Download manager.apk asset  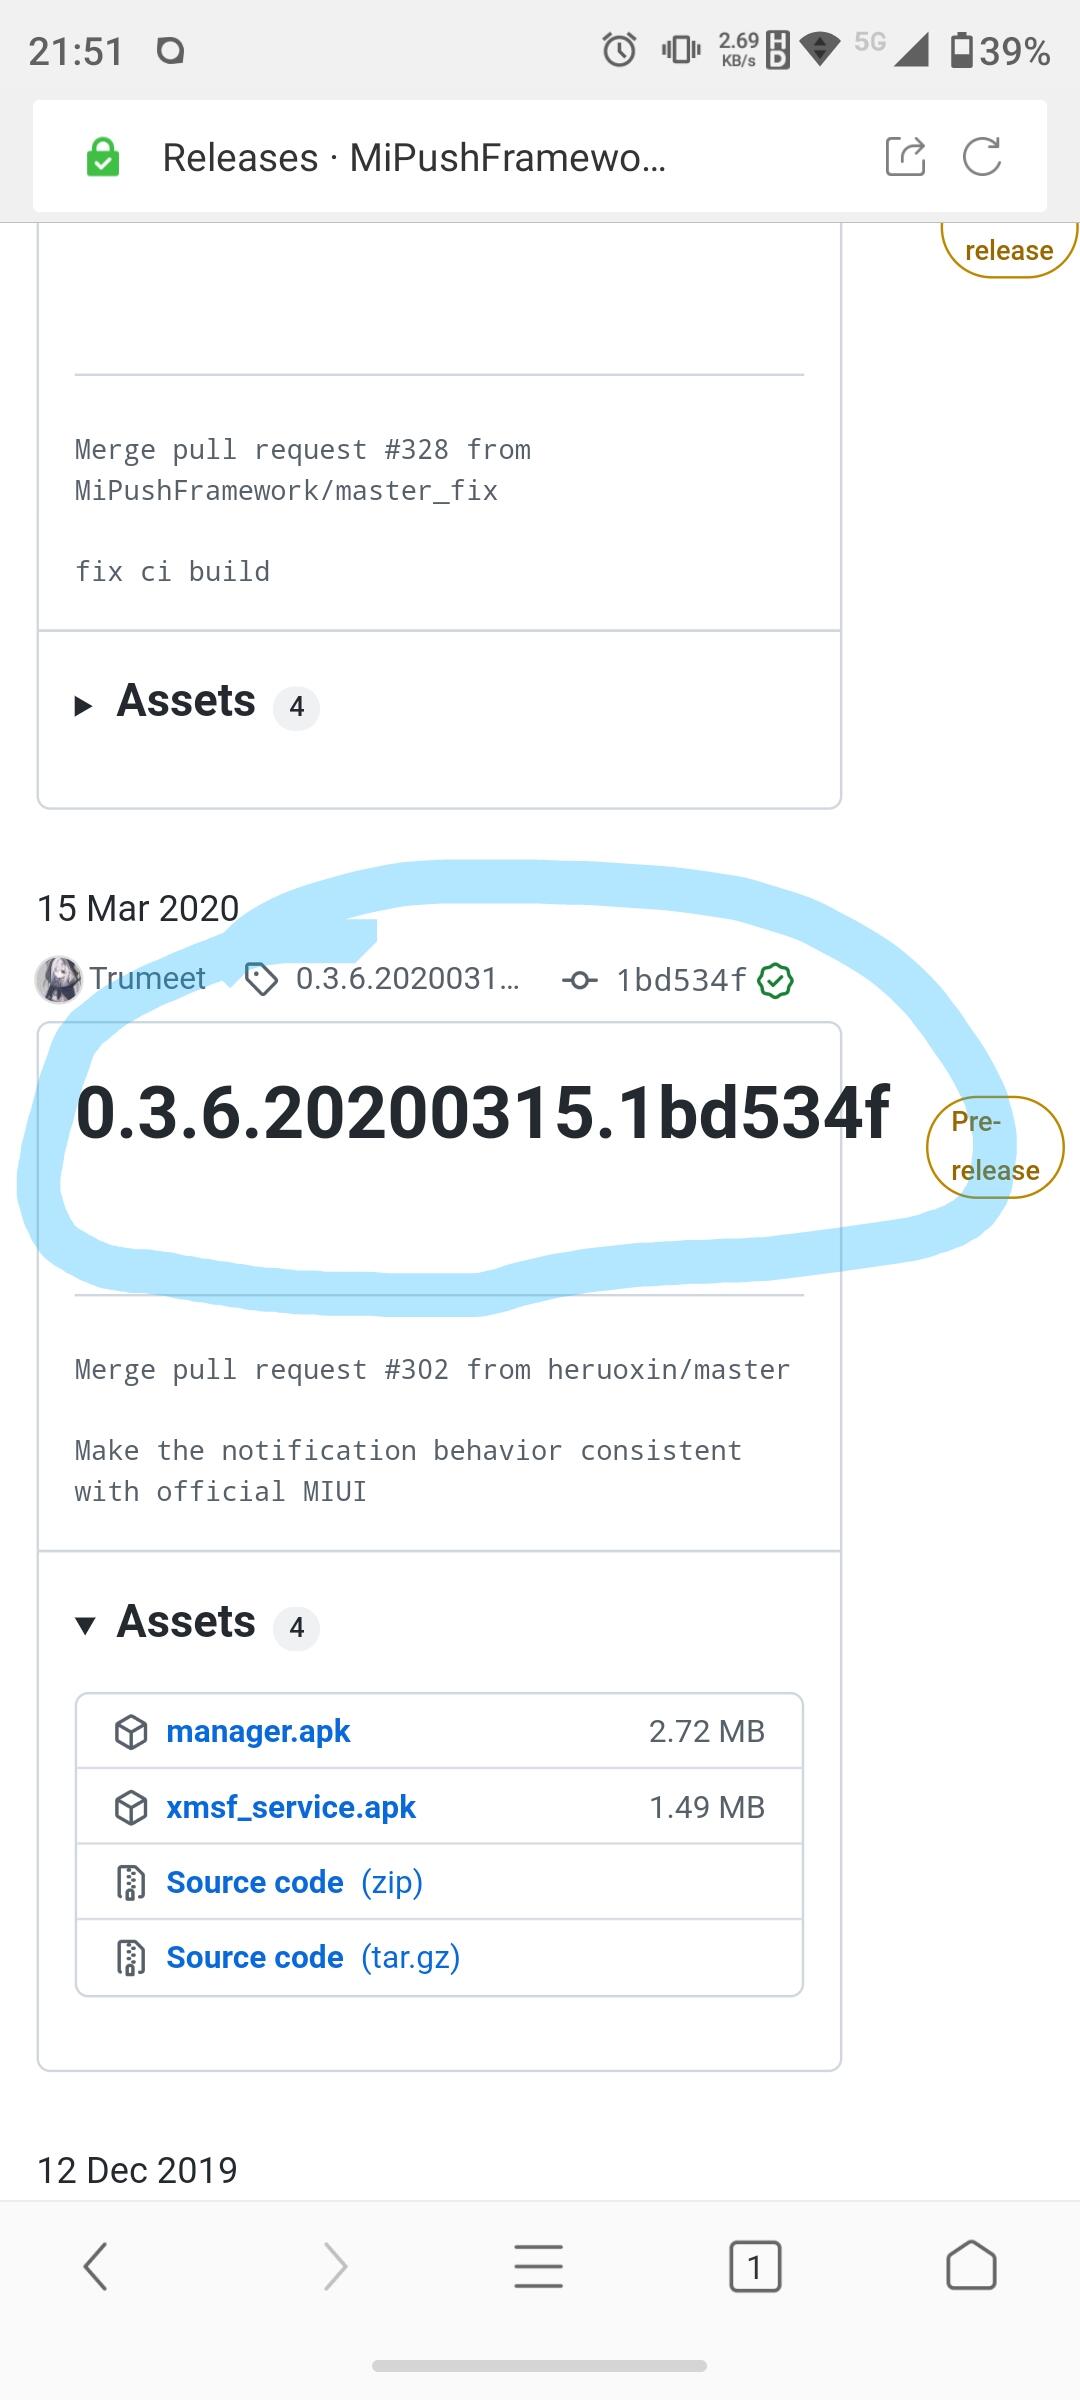[259, 1731]
